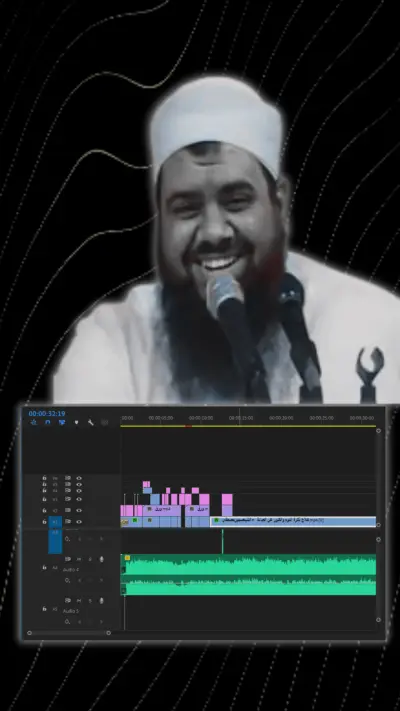This screenshot has width=400, height=711.
Task: Hide track V3 with its eye icon
Action: [x=79, y=499]
